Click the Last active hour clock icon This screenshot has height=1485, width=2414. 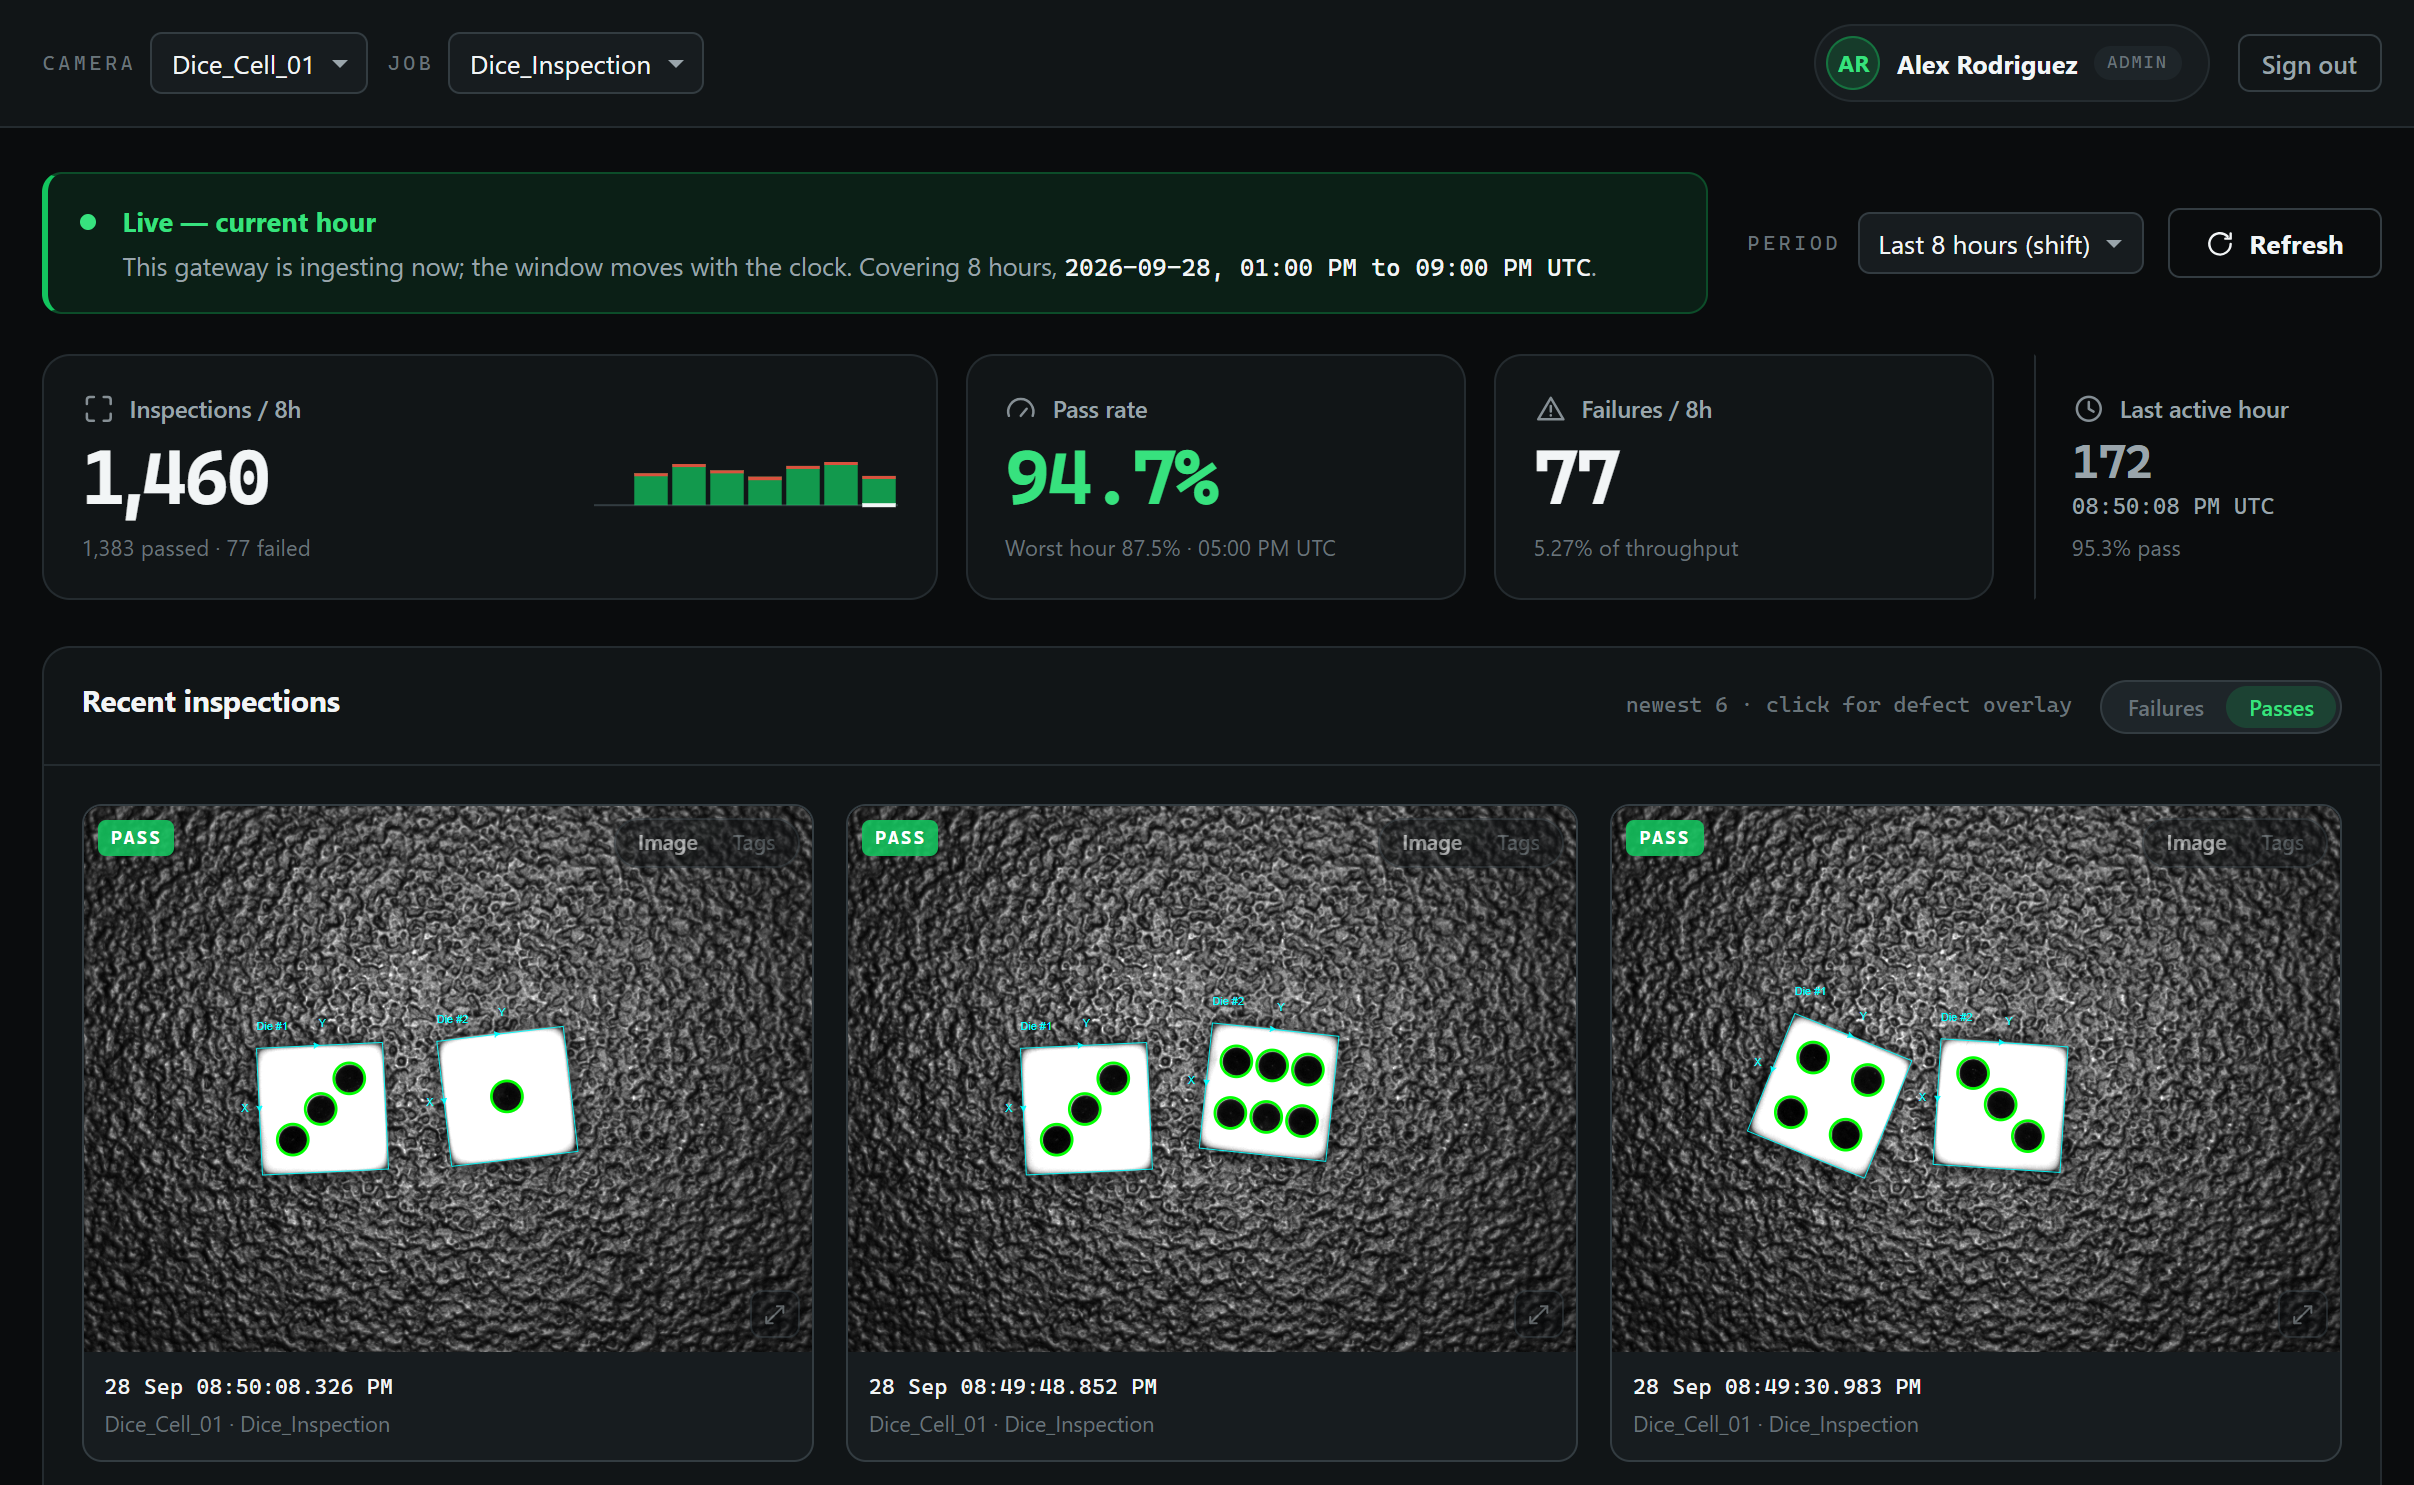(2088, 409)
